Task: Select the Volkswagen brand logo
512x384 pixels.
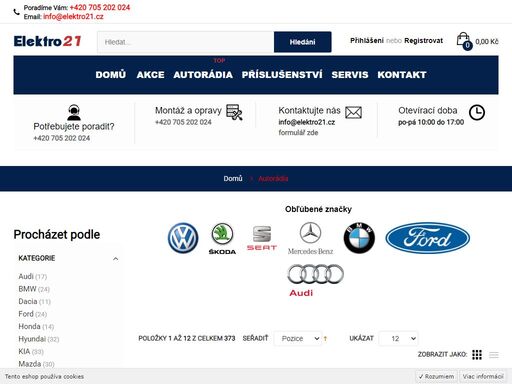Action: (x=183, y=238)
